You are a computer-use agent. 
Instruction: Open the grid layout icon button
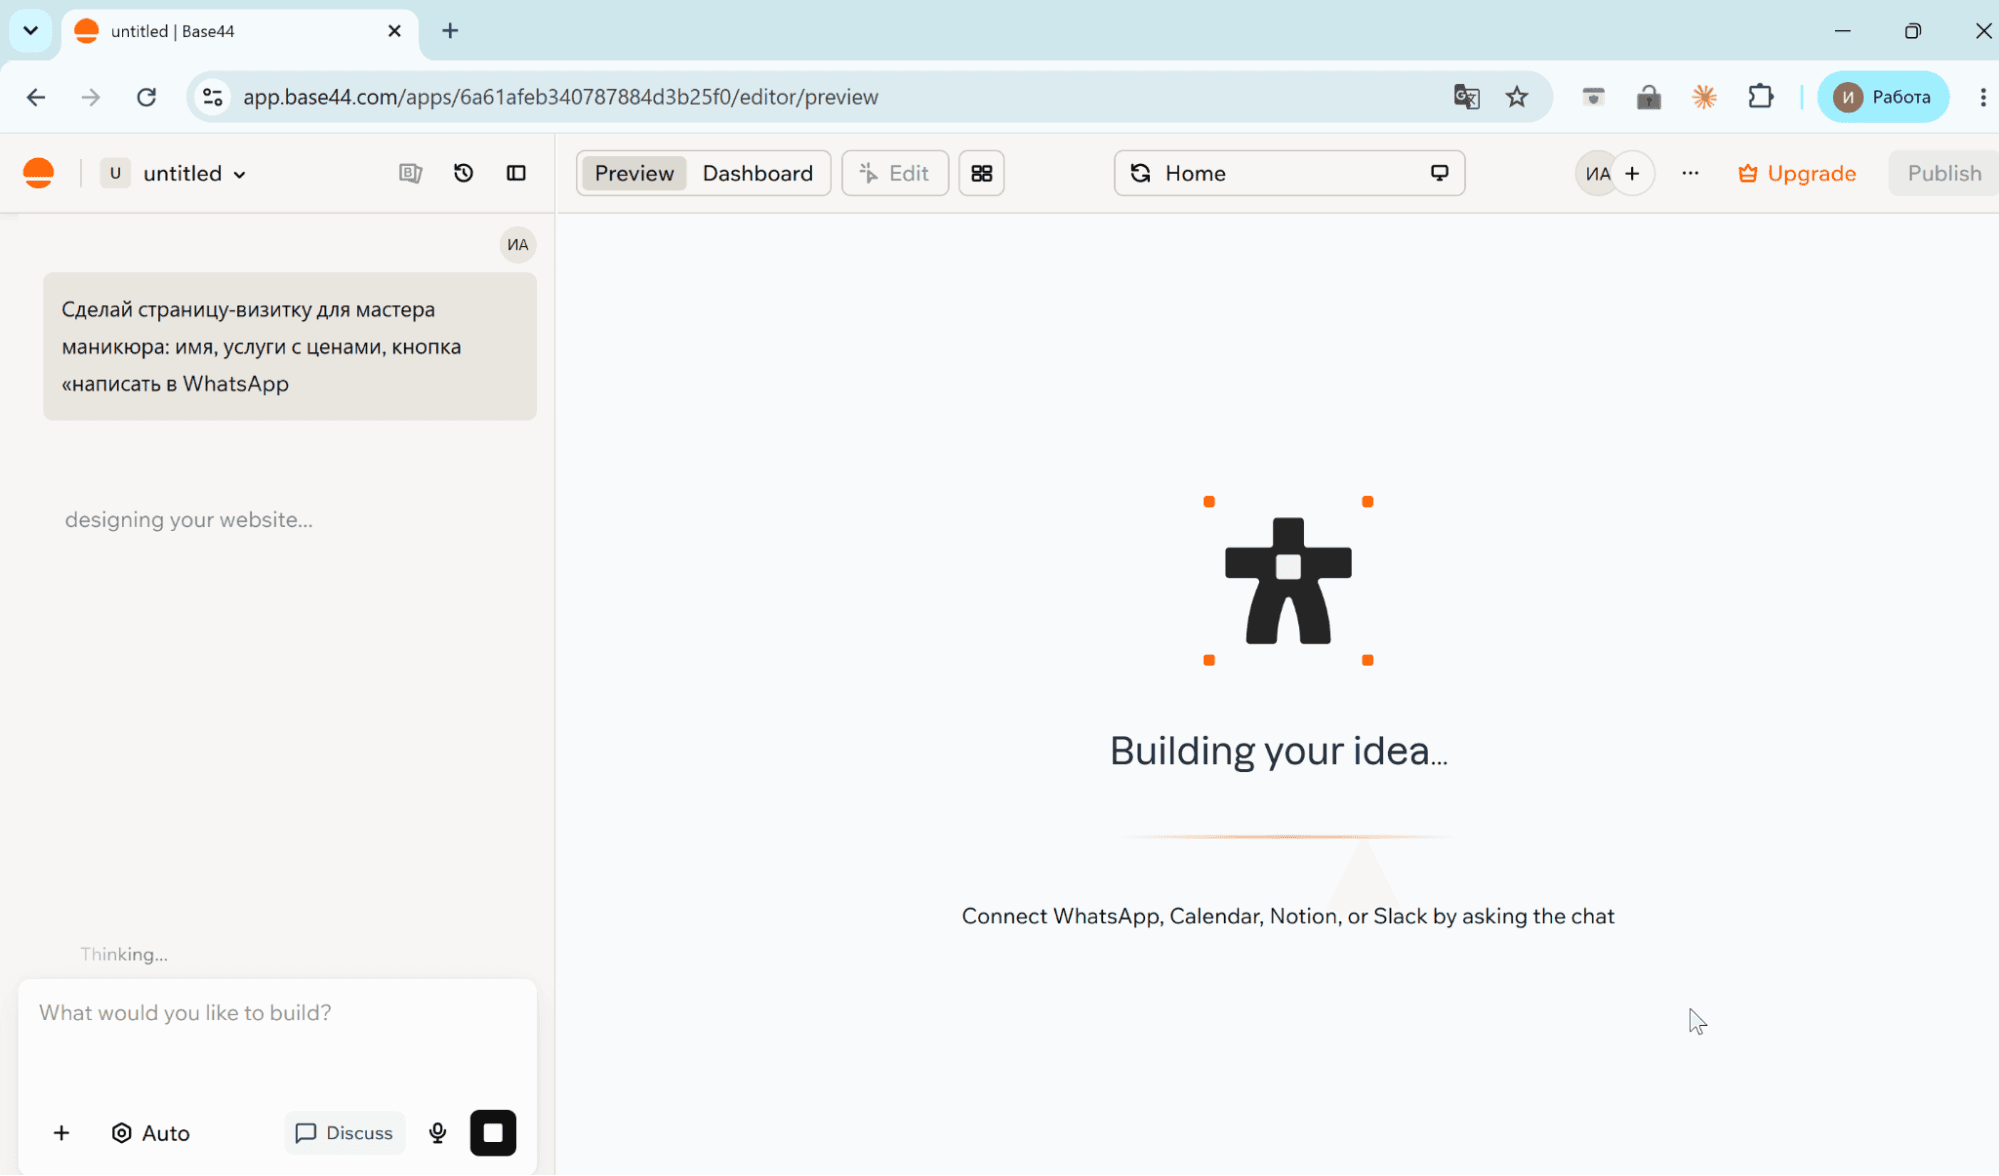pyautogui.click(x=981, y=173)
